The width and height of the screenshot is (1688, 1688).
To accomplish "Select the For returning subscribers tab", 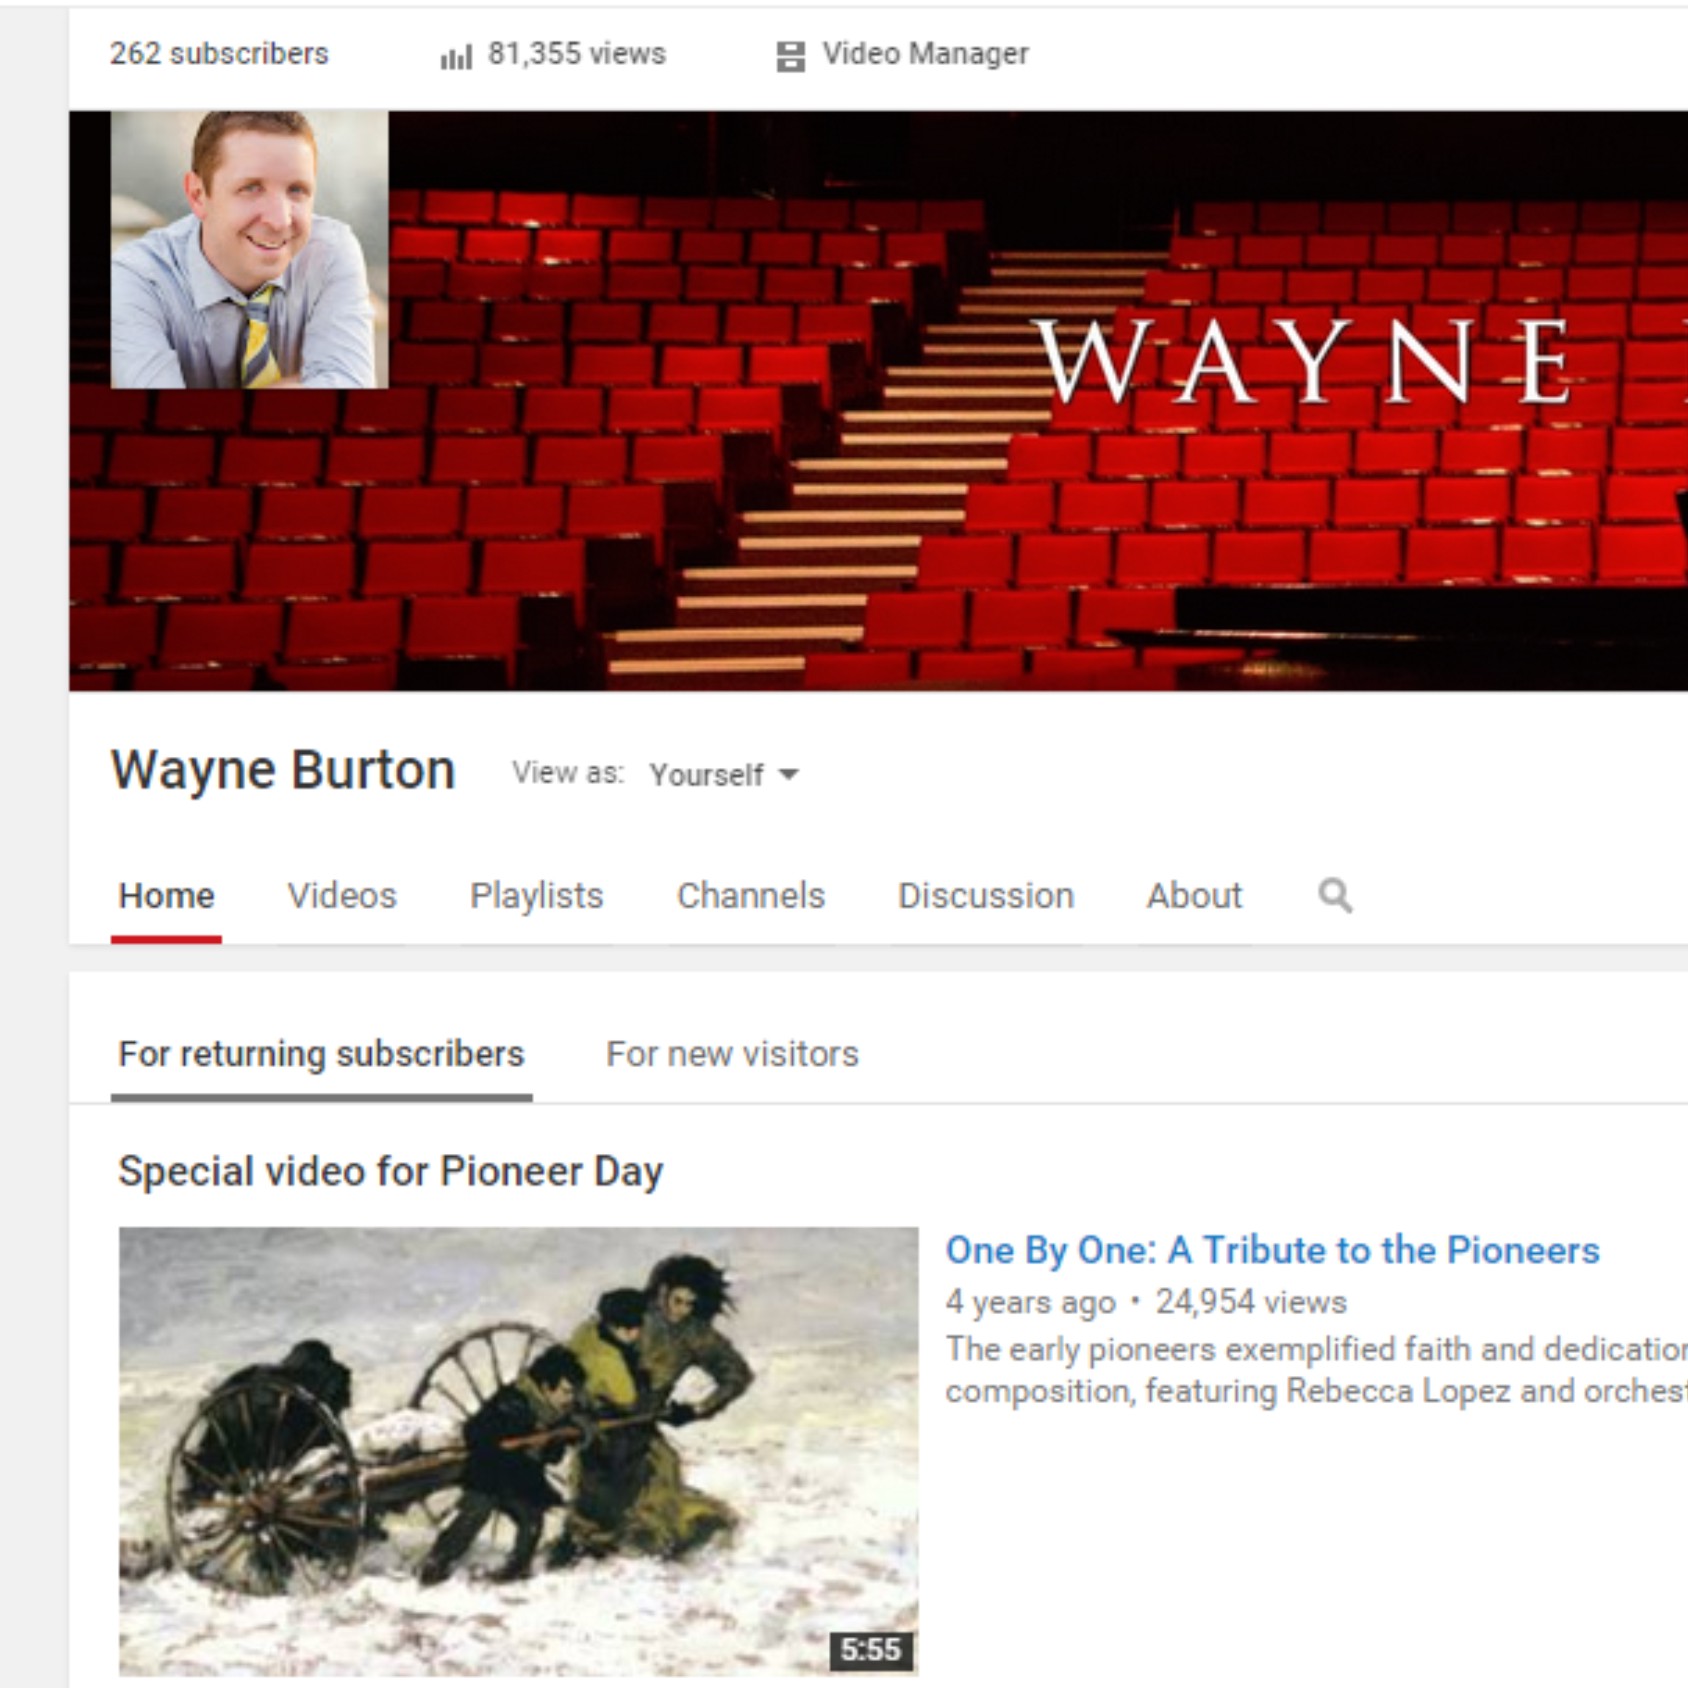I will point(321,1054).
